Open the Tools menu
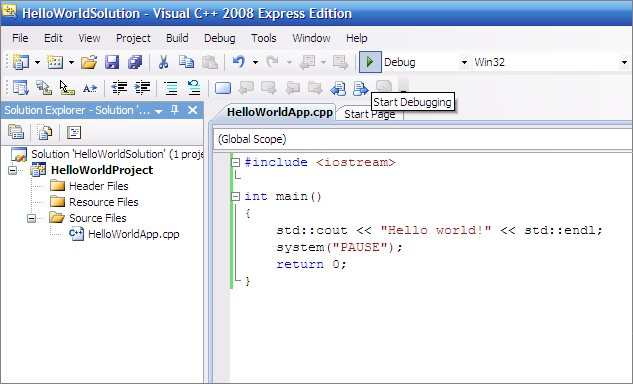The height and width of the screenshot is (384, 633). click(264, 38)
